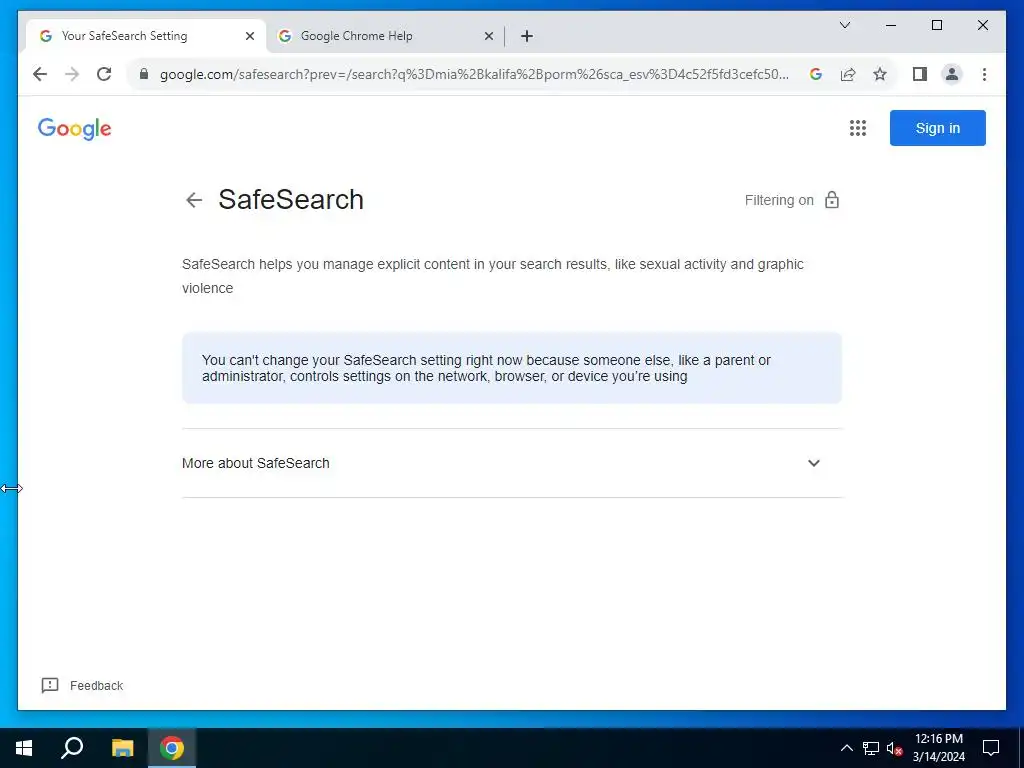Click the Filtering on status text

coord(779,200)
